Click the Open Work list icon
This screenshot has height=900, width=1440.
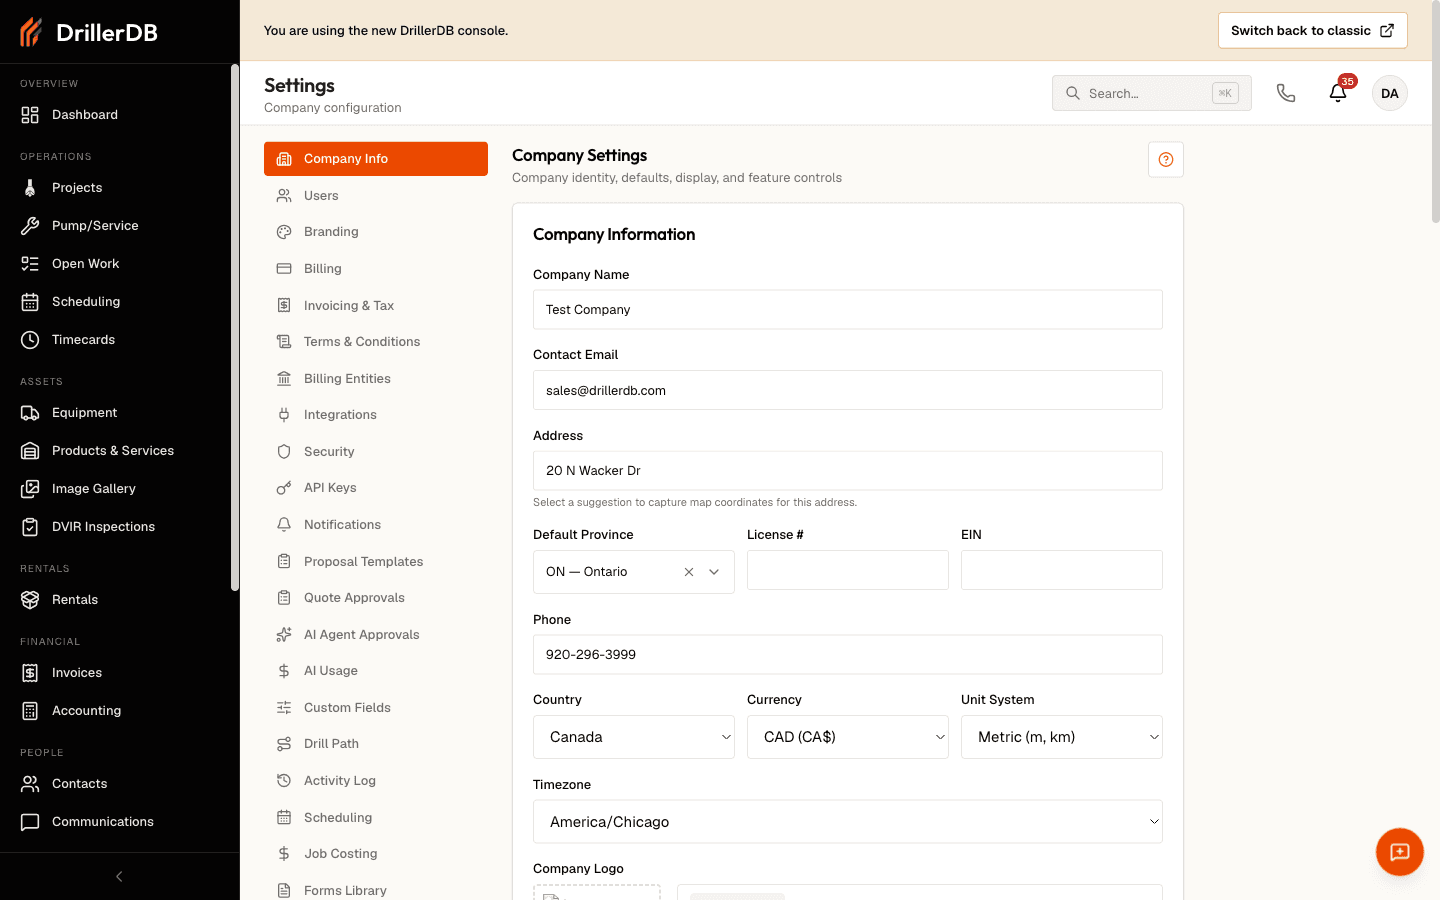click(30, 264)
